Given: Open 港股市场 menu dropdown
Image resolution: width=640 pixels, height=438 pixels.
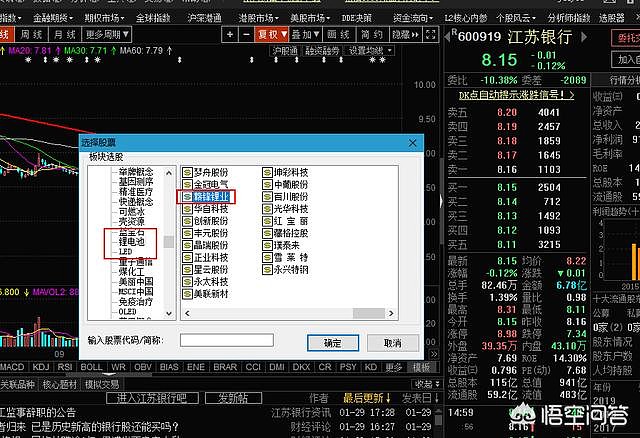Looking at the screenshot, I should coord(258,18).
